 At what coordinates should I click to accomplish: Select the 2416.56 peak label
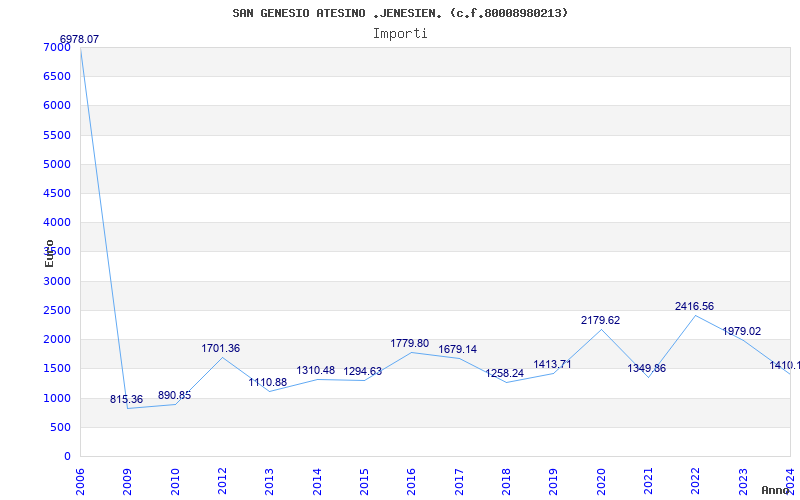click(x=694, y=307)
